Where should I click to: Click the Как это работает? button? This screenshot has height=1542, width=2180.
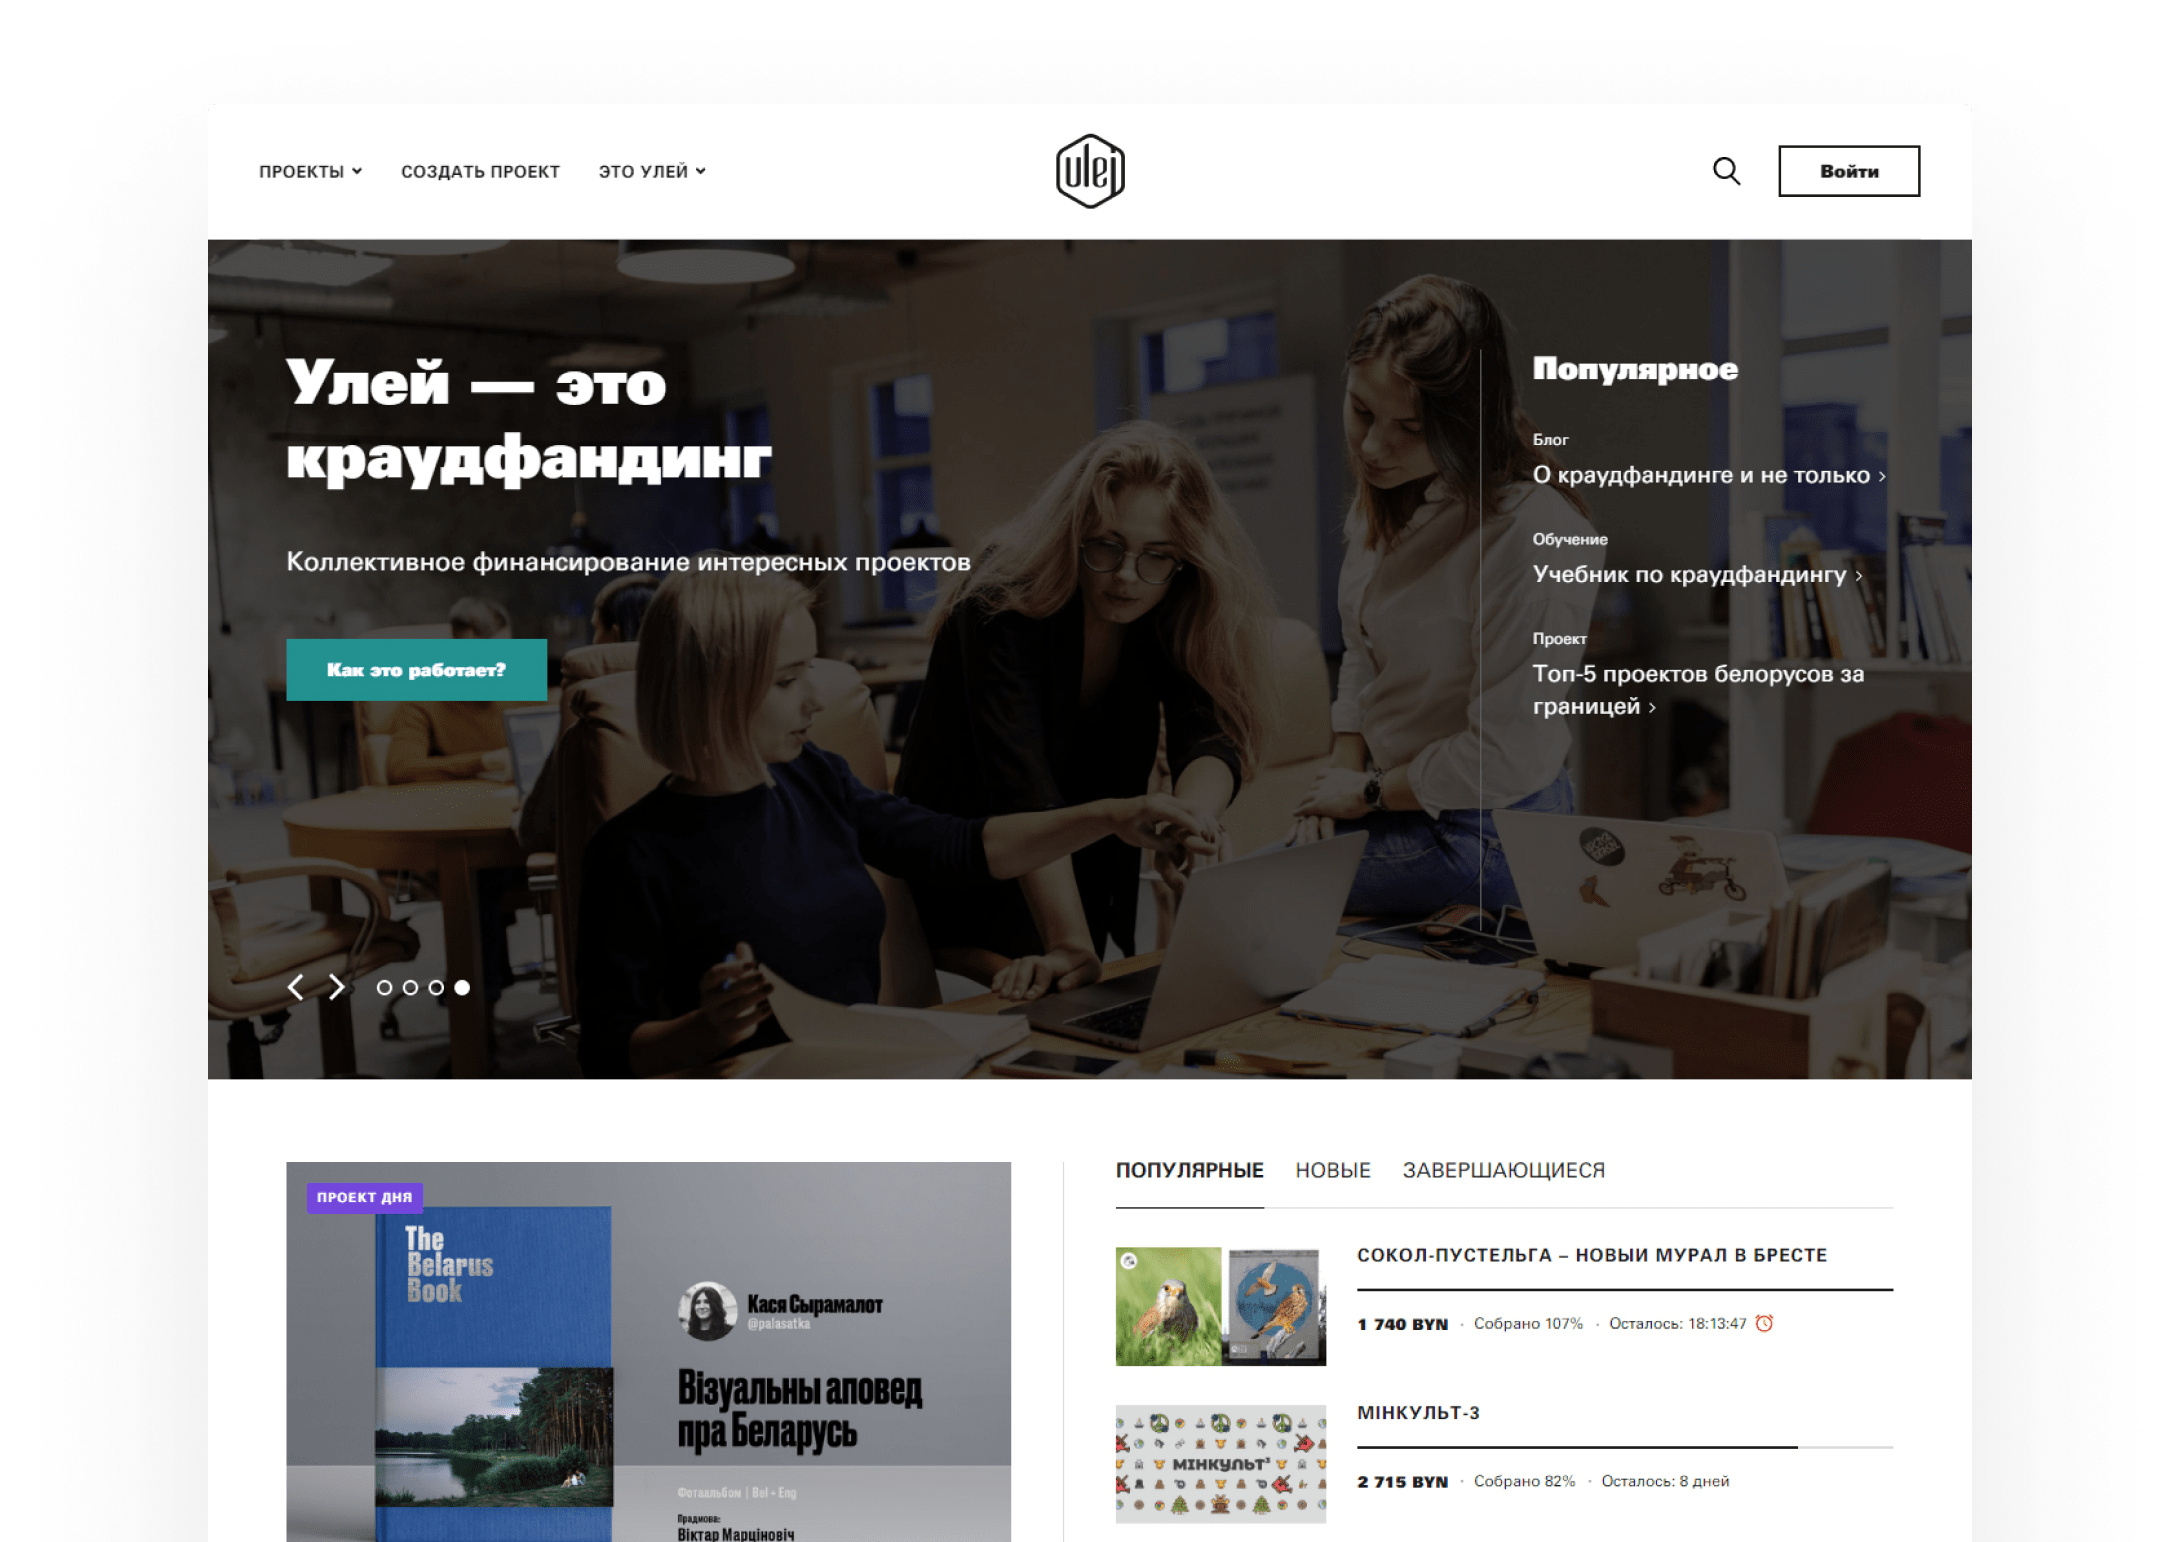416,670
